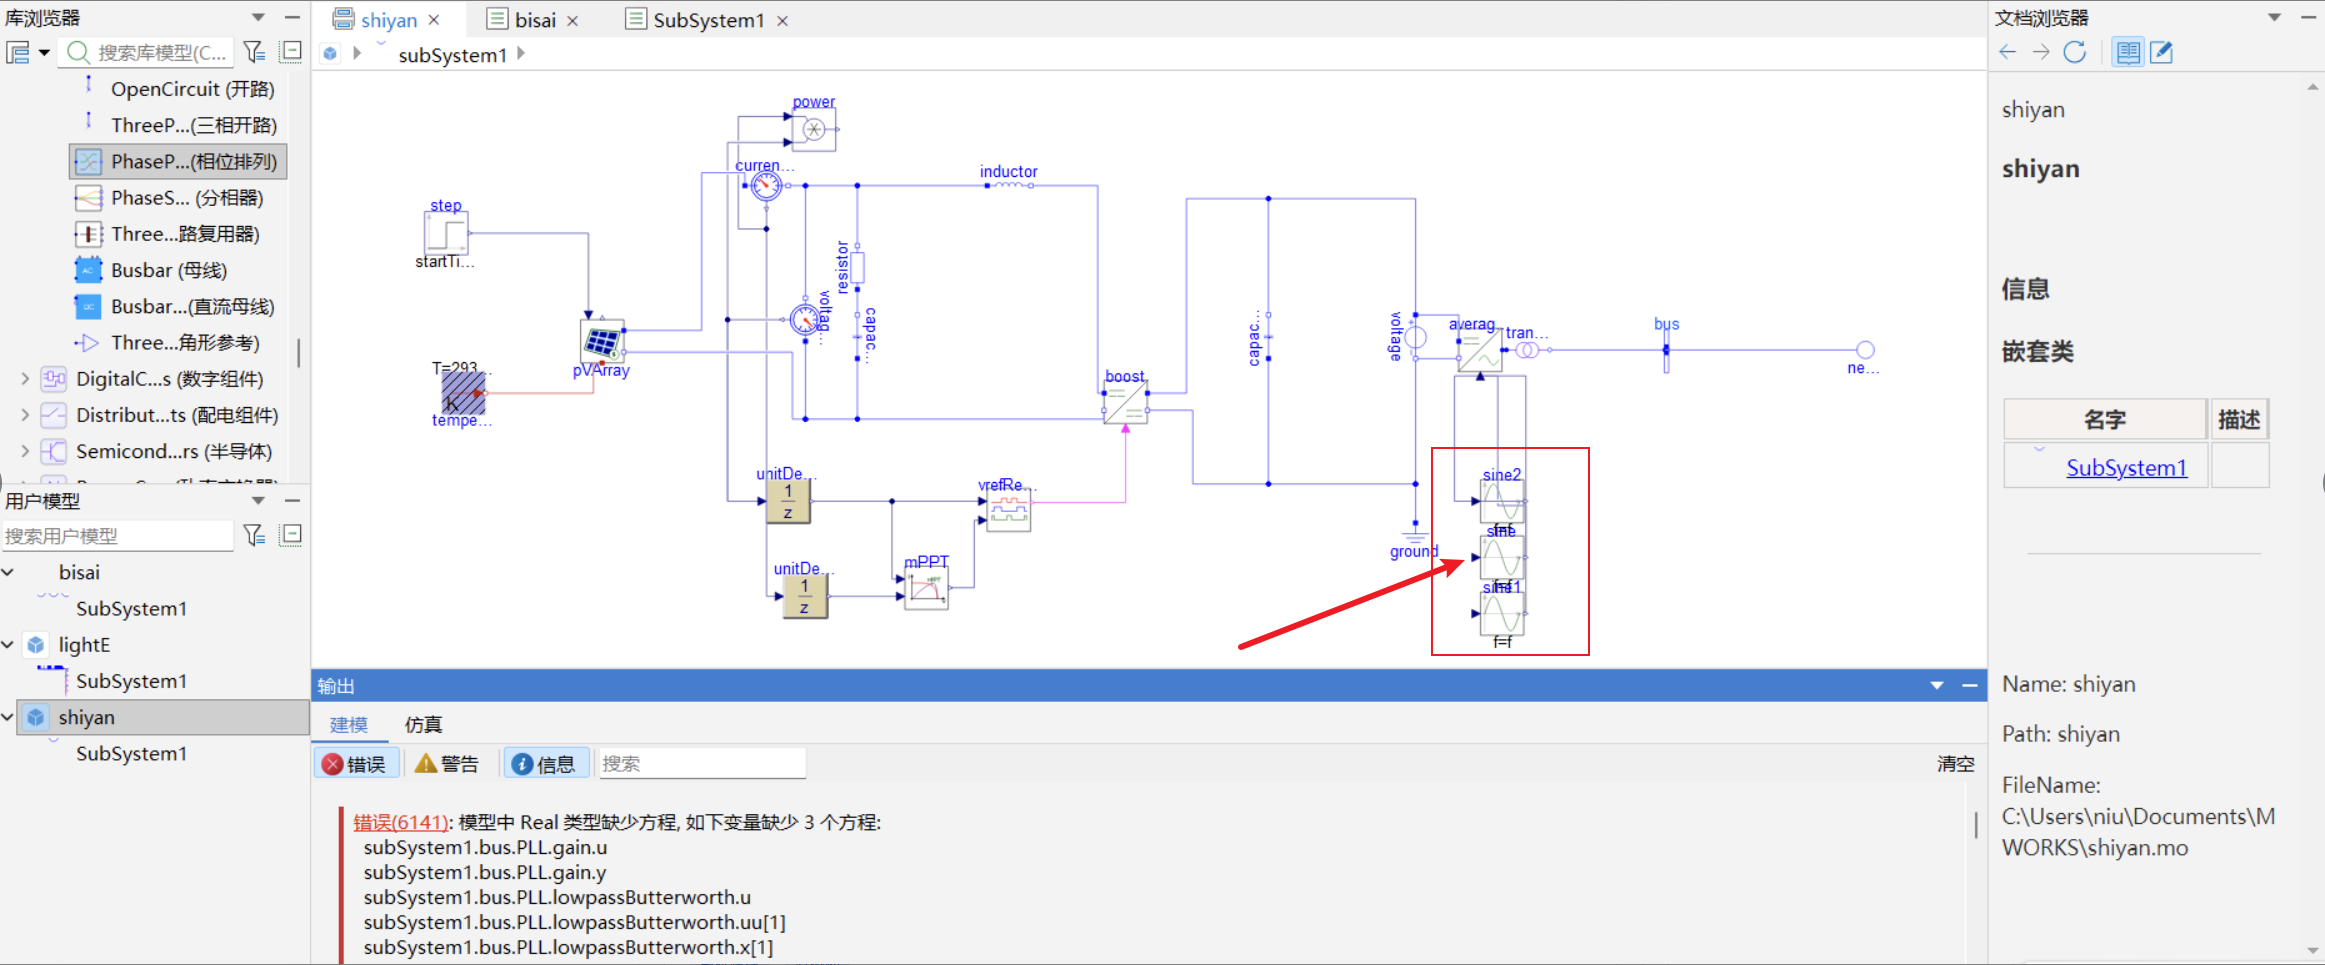Image resolution: width=2325 pixels, height=965 pixels.
Task: Select PhaseP...(相位排列) library item
Action: [178, 161]
